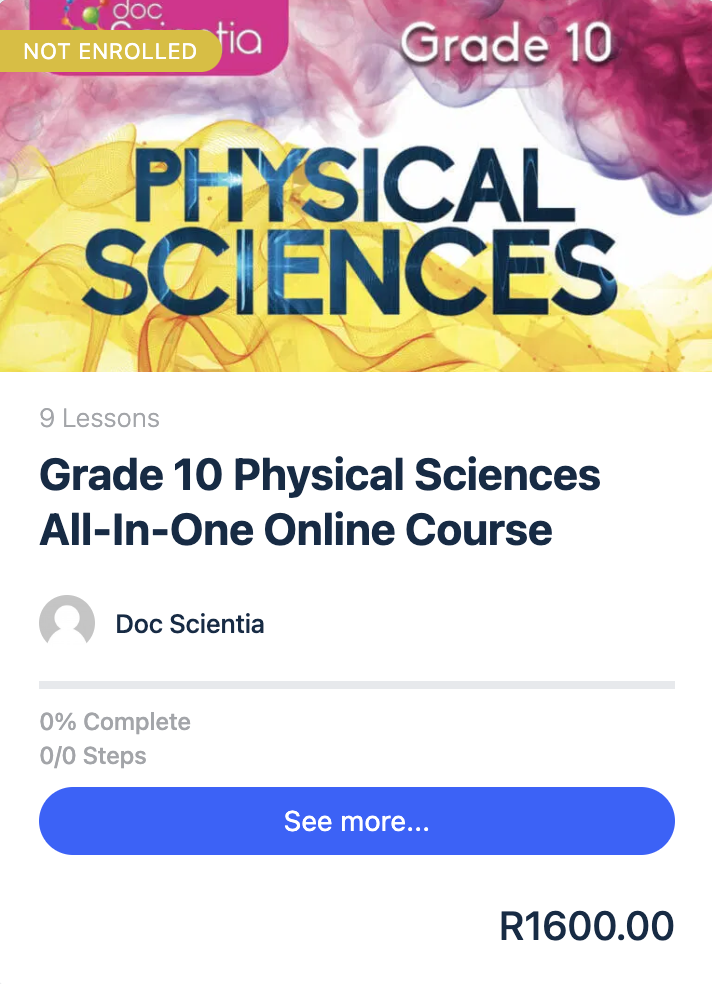Viewport: 712px width, 984px height.
Task: Click the 0/0 Steps text
Action: 93,756
